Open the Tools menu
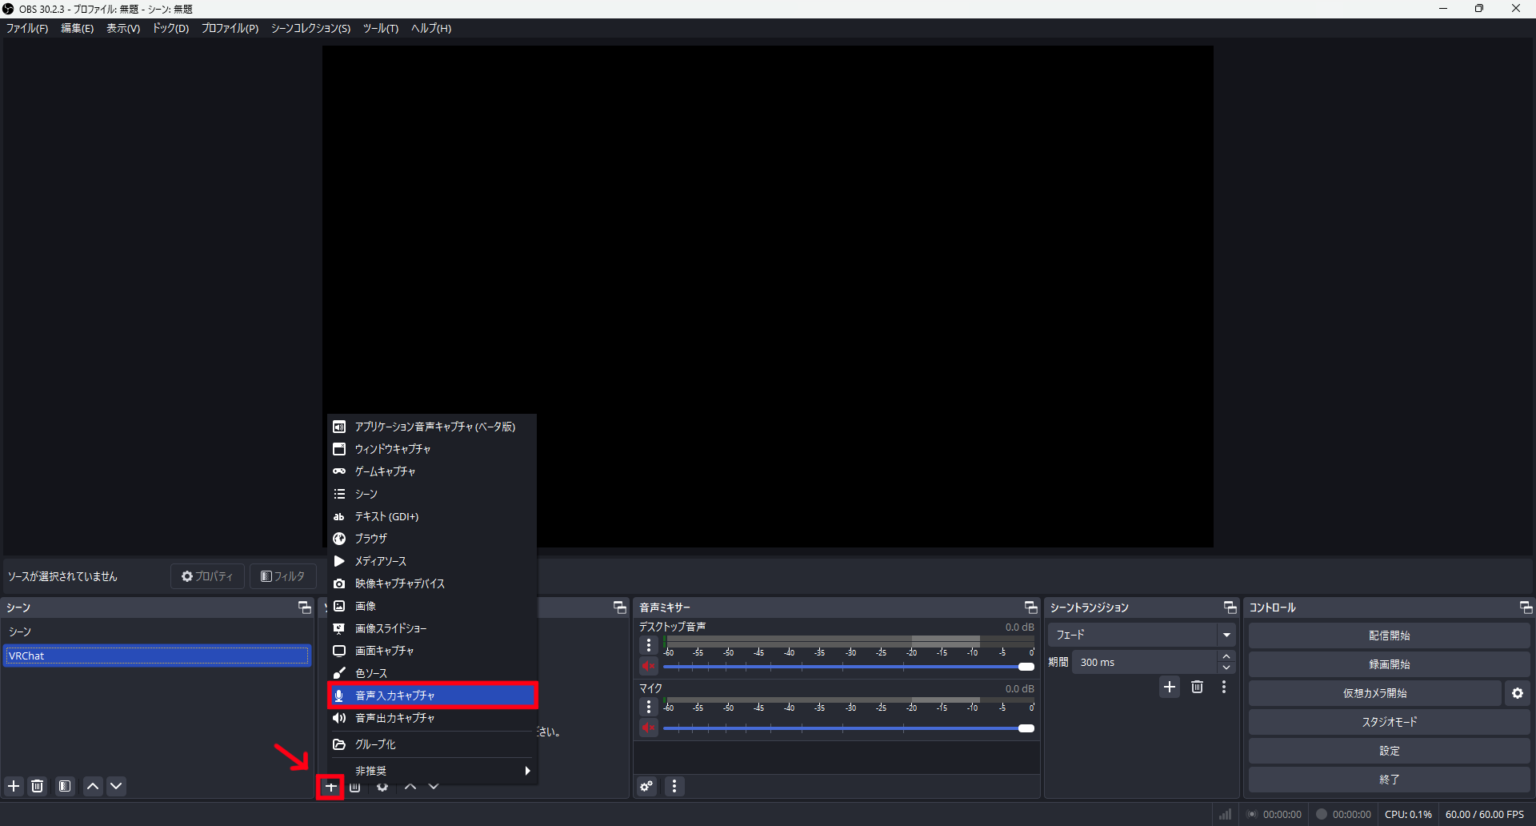 coord(380,28)
